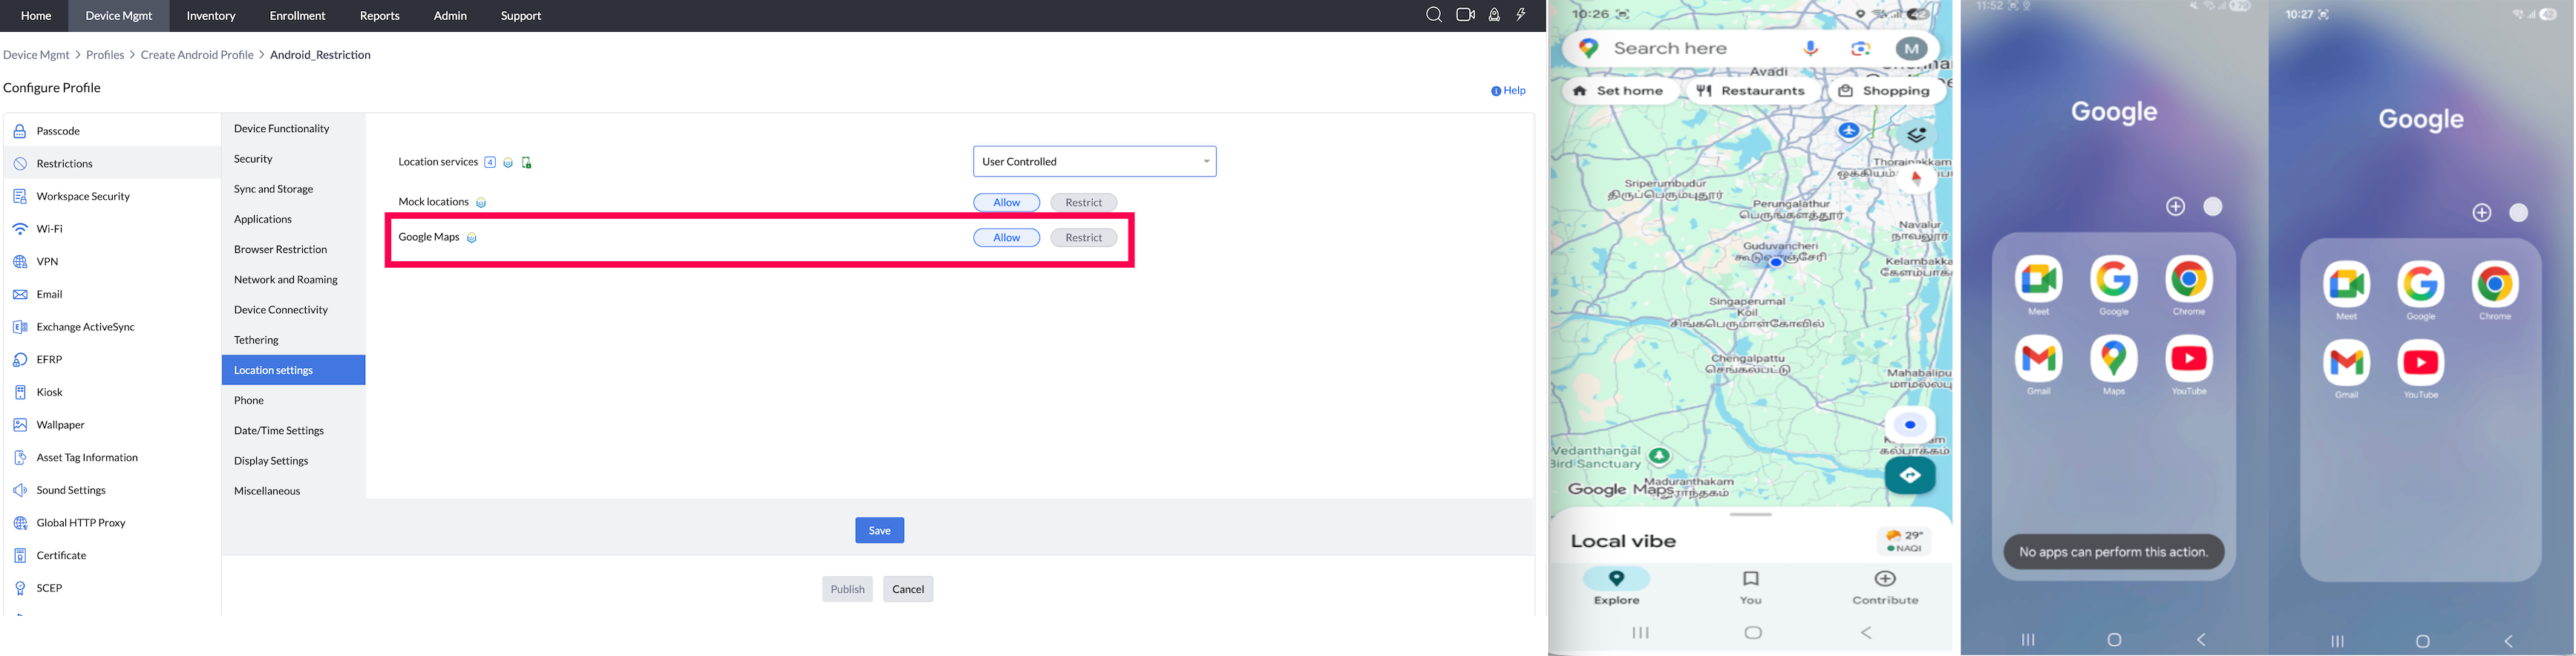
Task: Go to the Home tab
Action: [36, 16]
